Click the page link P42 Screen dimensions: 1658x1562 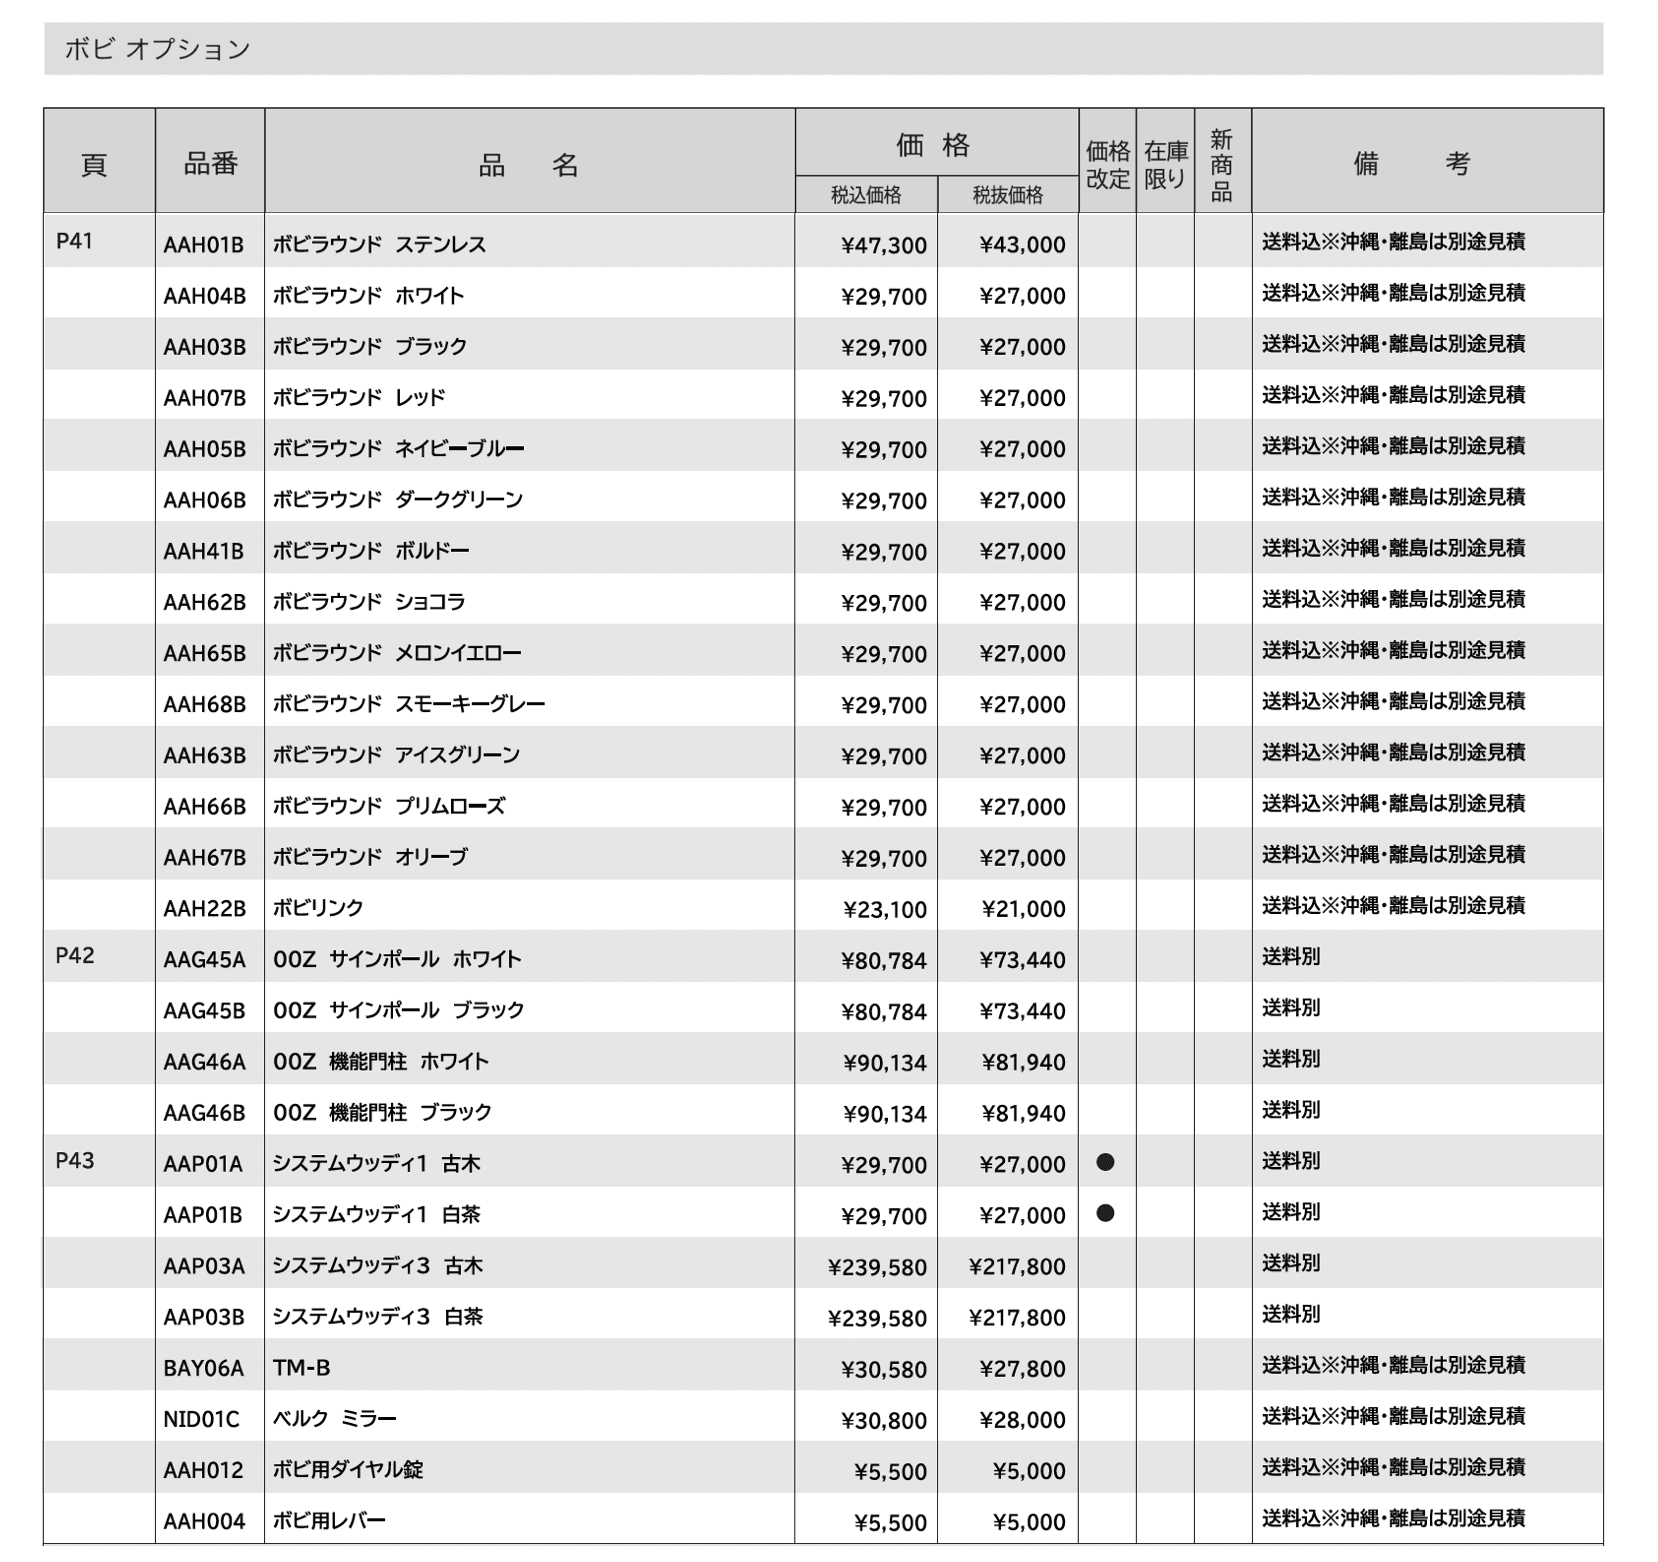(x=74, y=959)
